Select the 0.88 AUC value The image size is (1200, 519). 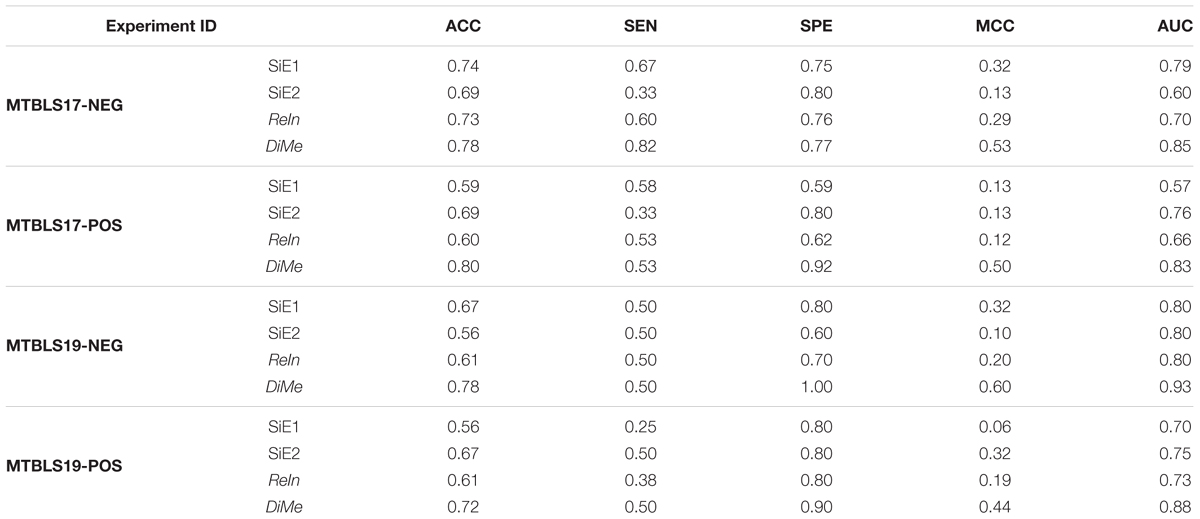click(x=1177, y=506)
